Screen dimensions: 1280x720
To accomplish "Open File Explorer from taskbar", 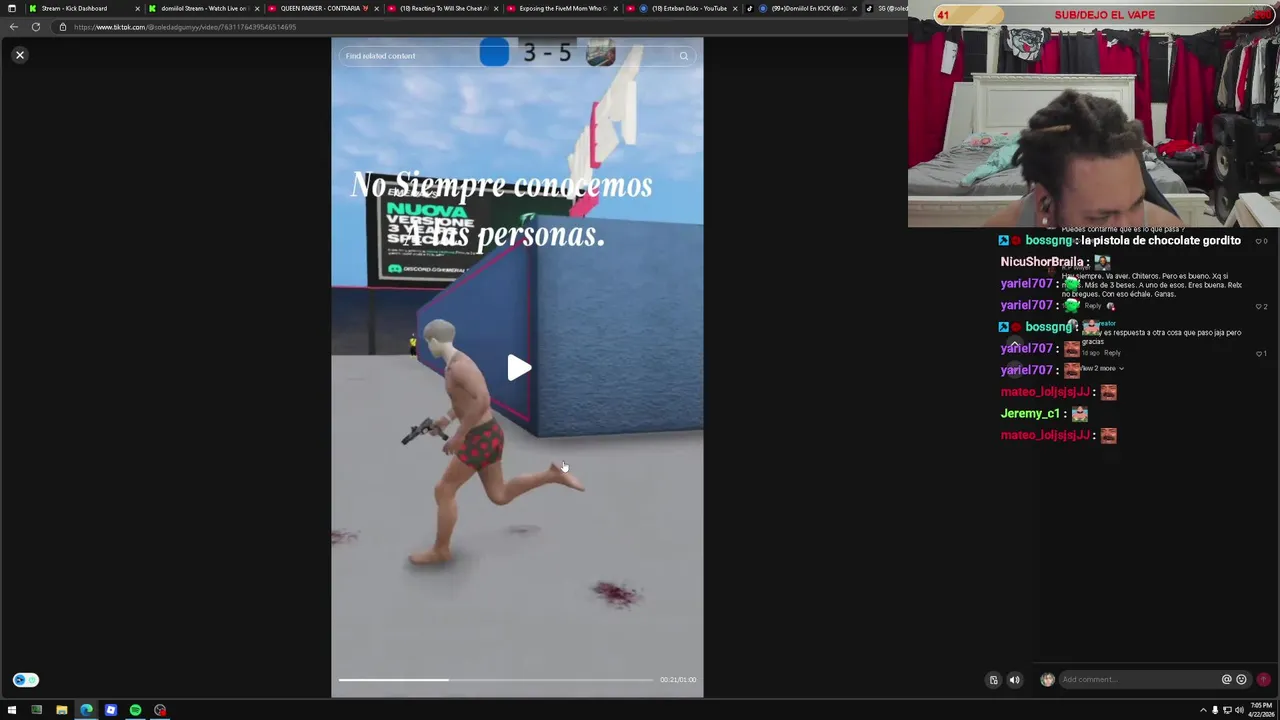I will tap(61, 710).
